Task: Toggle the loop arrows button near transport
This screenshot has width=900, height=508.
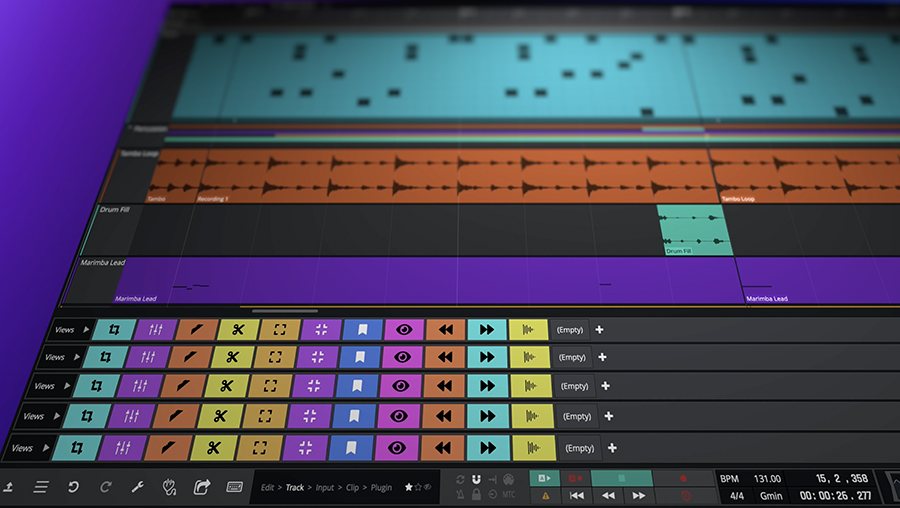Action: 460,479
